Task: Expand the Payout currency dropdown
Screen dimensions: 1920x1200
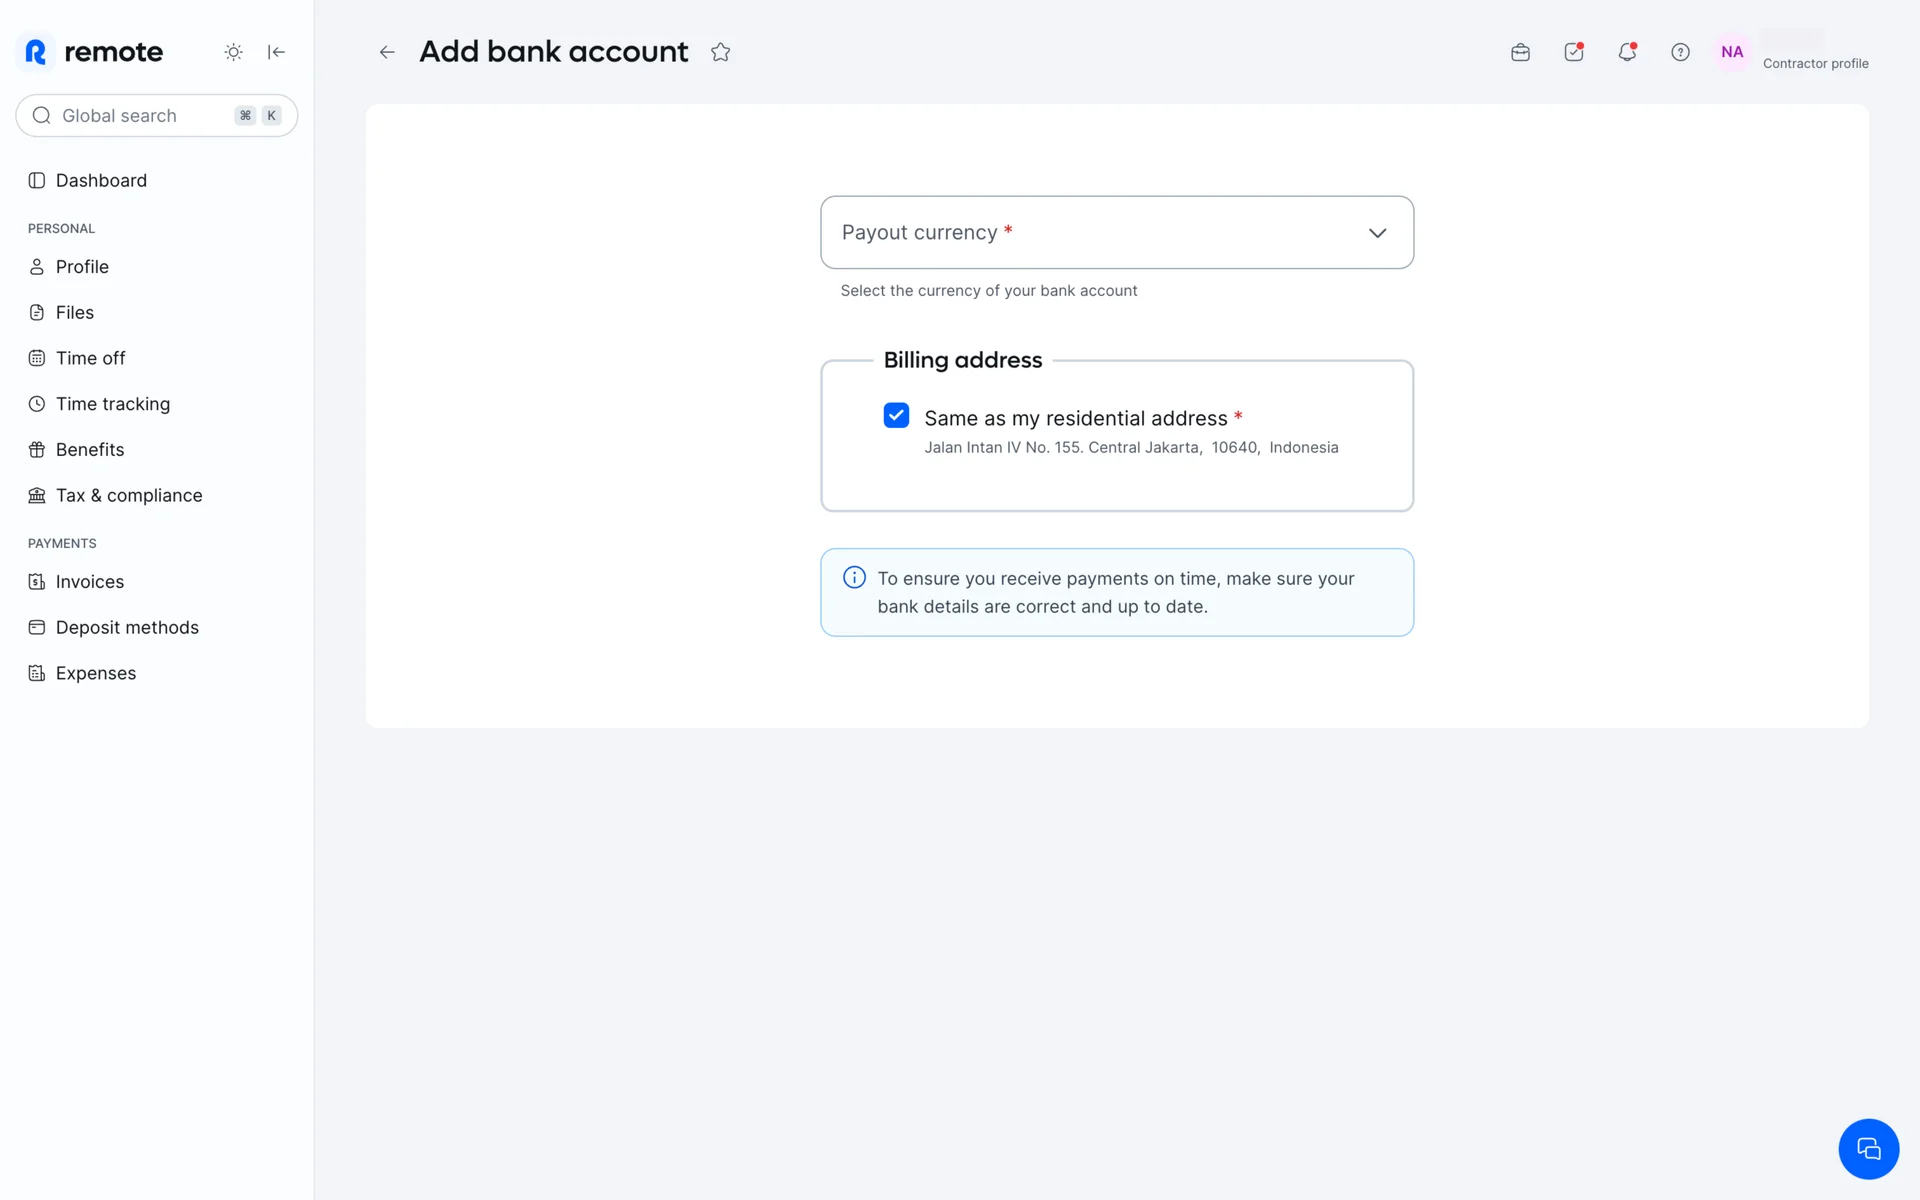Action: point(1116,232)
